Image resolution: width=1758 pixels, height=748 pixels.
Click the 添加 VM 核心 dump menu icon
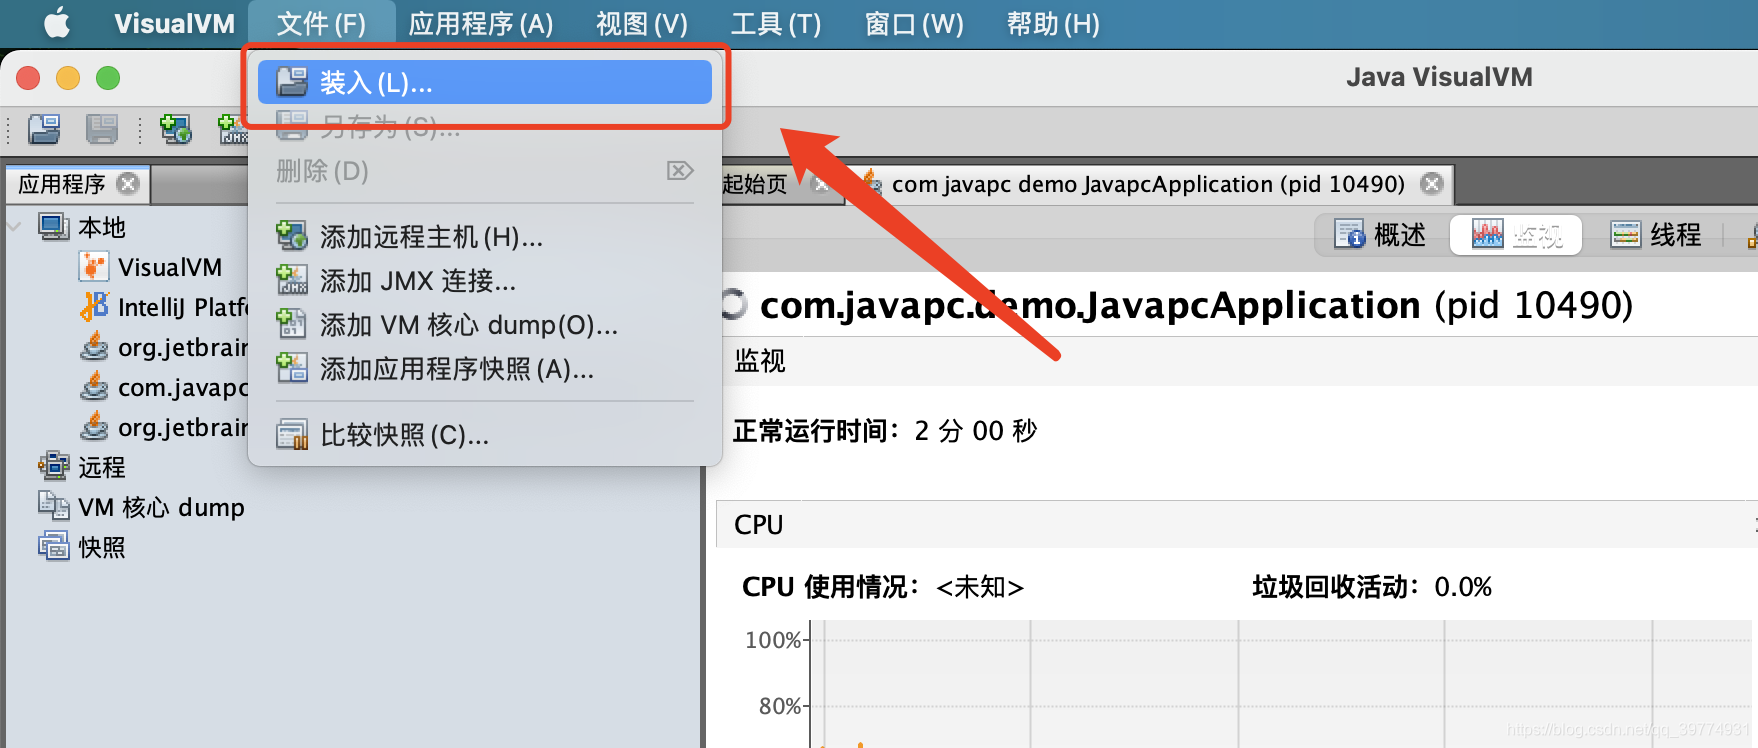click(x=291, y=324)
